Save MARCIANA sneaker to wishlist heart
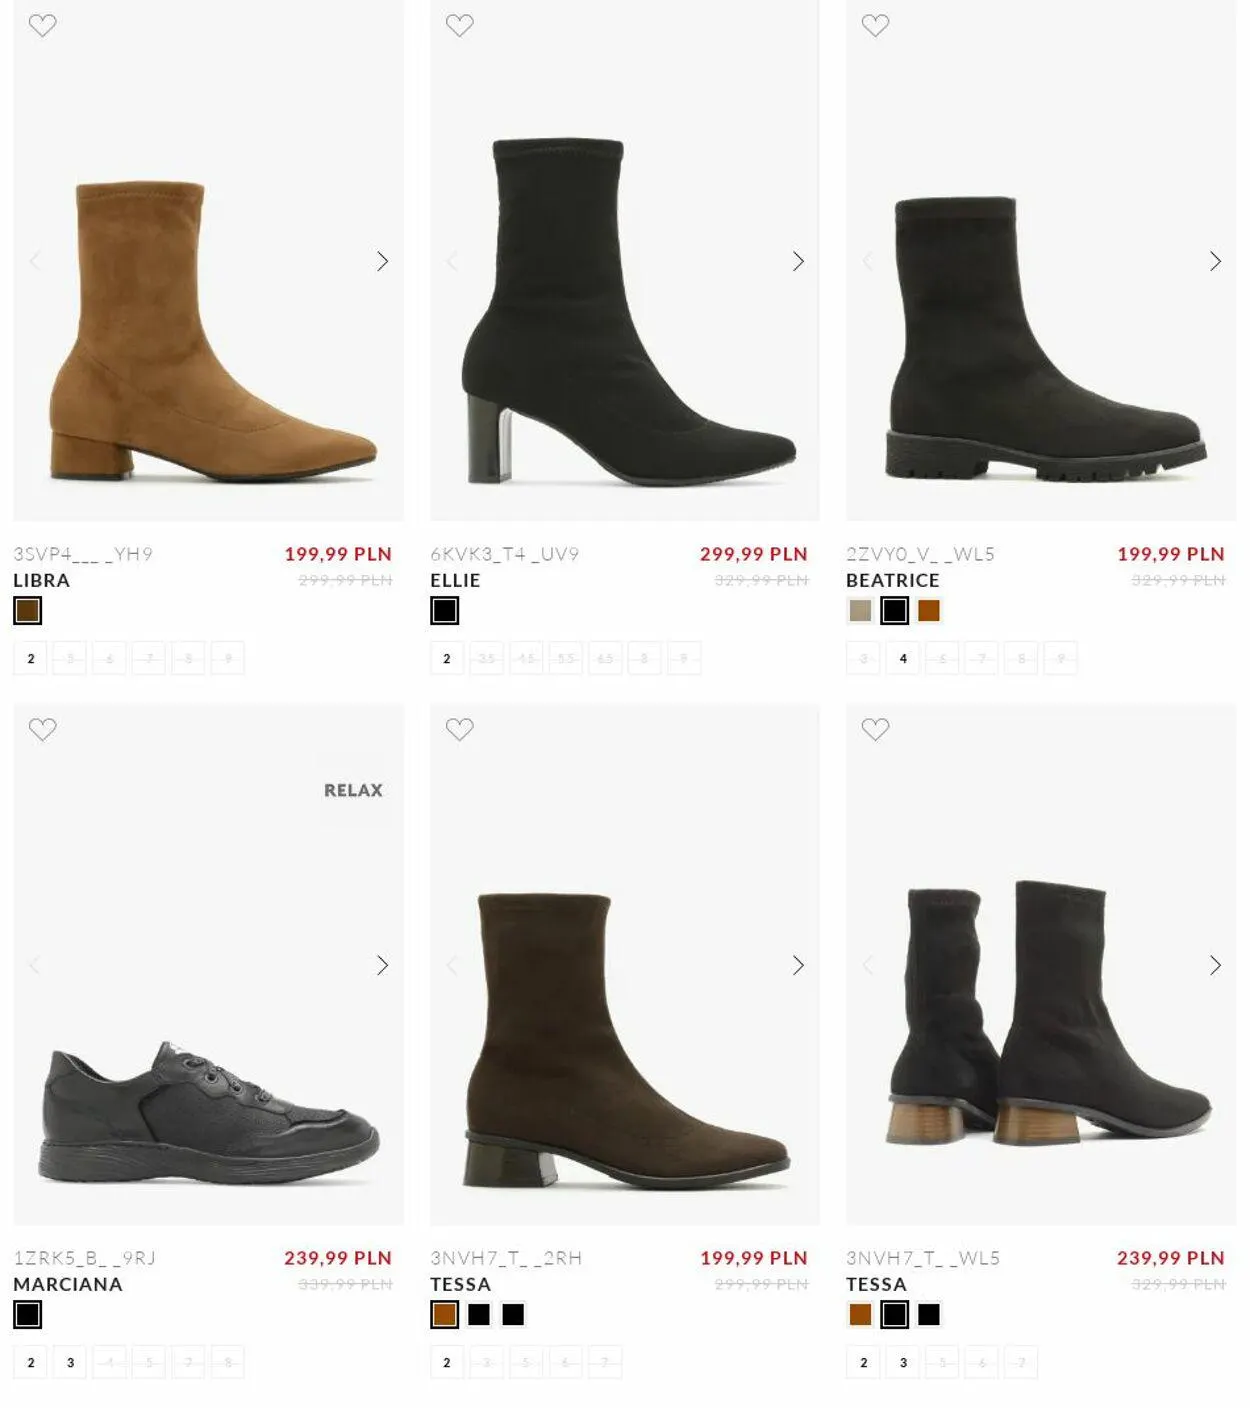Viewport: 1250px width, 1408px height. [x=42, y=729]
